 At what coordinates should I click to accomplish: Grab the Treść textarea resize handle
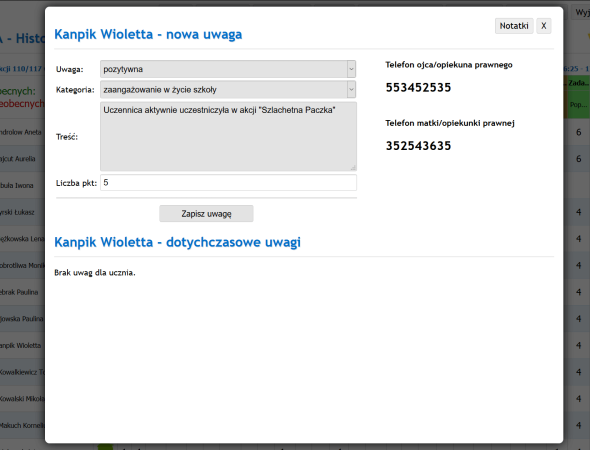pyautogui.click(x=353, y=168)
